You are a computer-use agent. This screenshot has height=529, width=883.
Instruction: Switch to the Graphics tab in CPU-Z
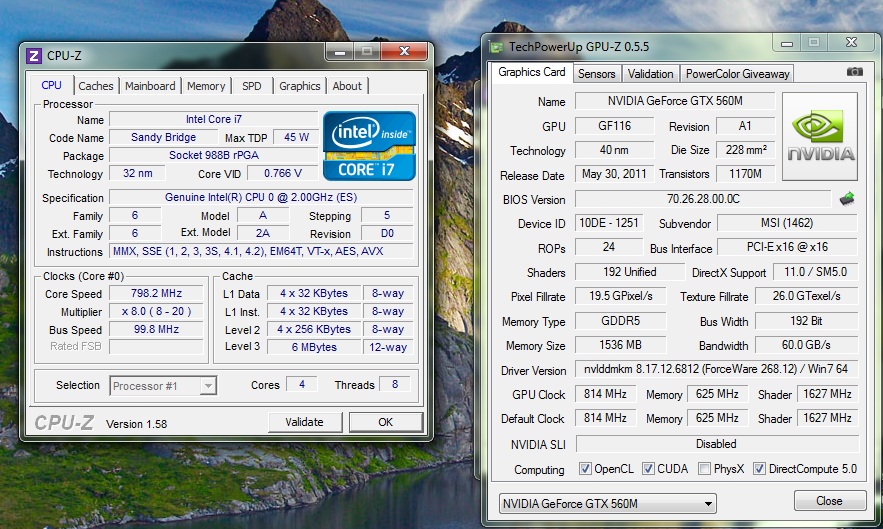300,86
